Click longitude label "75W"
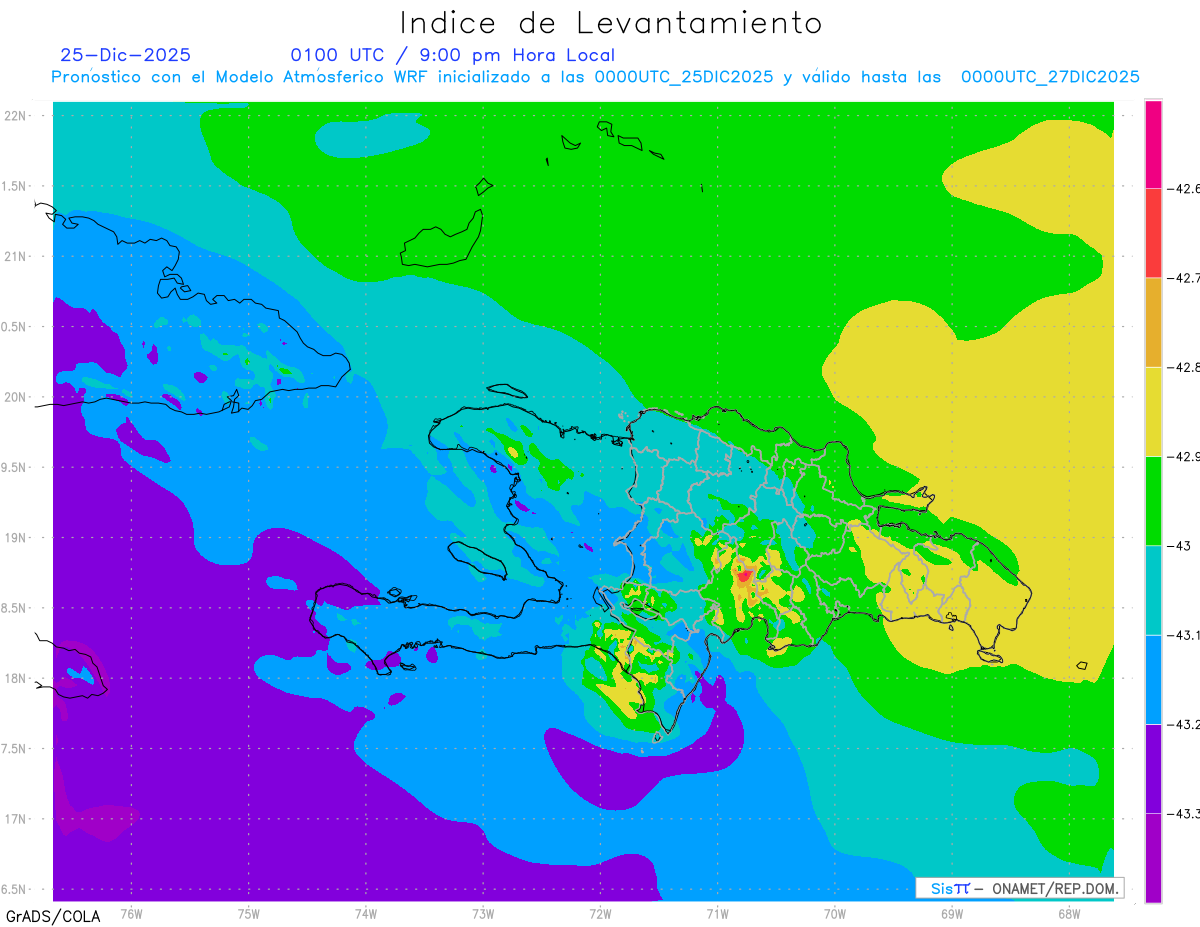The image size is (1200, 927). pos(249,913)
